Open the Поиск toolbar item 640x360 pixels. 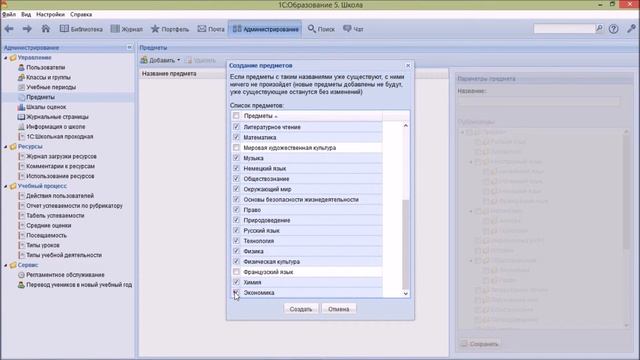point(321,29)
